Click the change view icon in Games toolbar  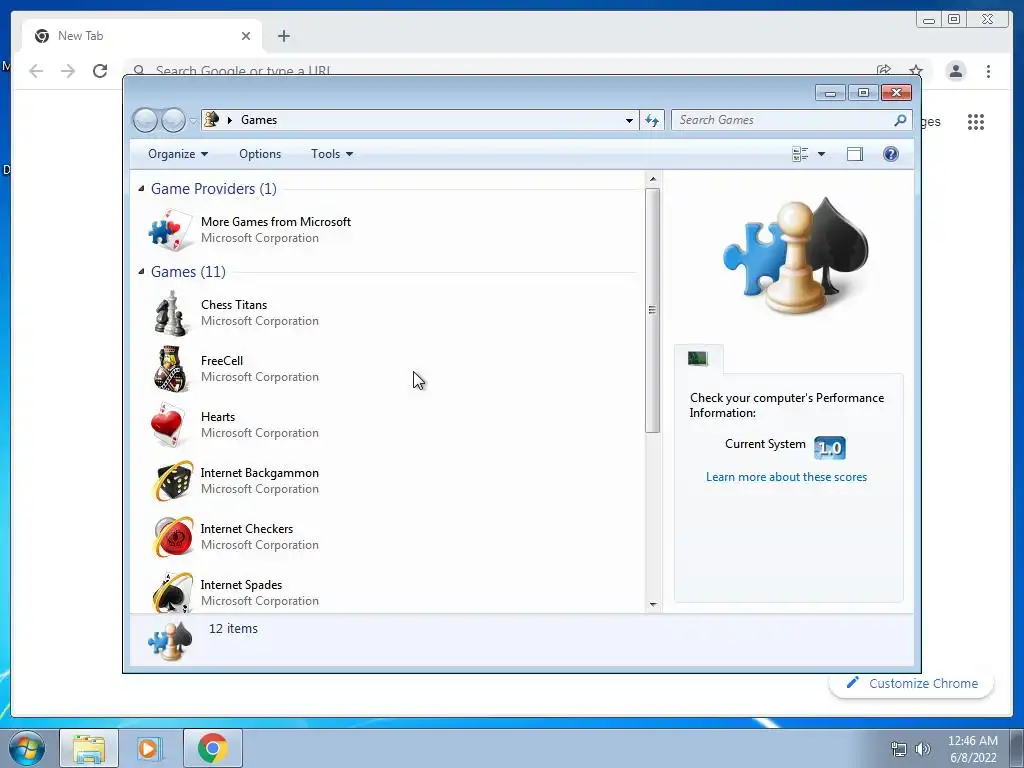pos(800,154)
